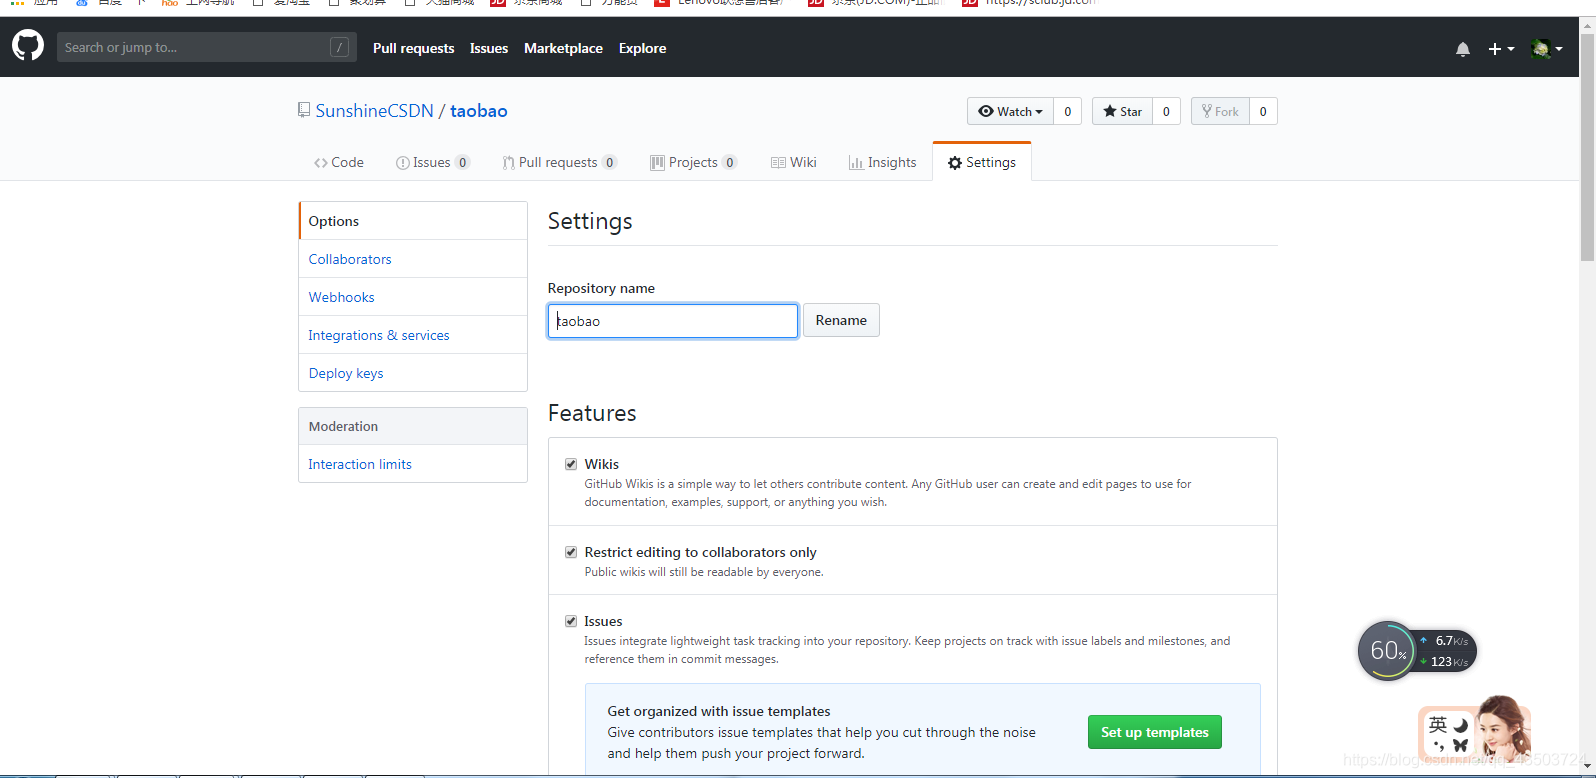The image size is (1596, 778).
Task: Open the taobao repository link
Action: (x=479, y=111)
